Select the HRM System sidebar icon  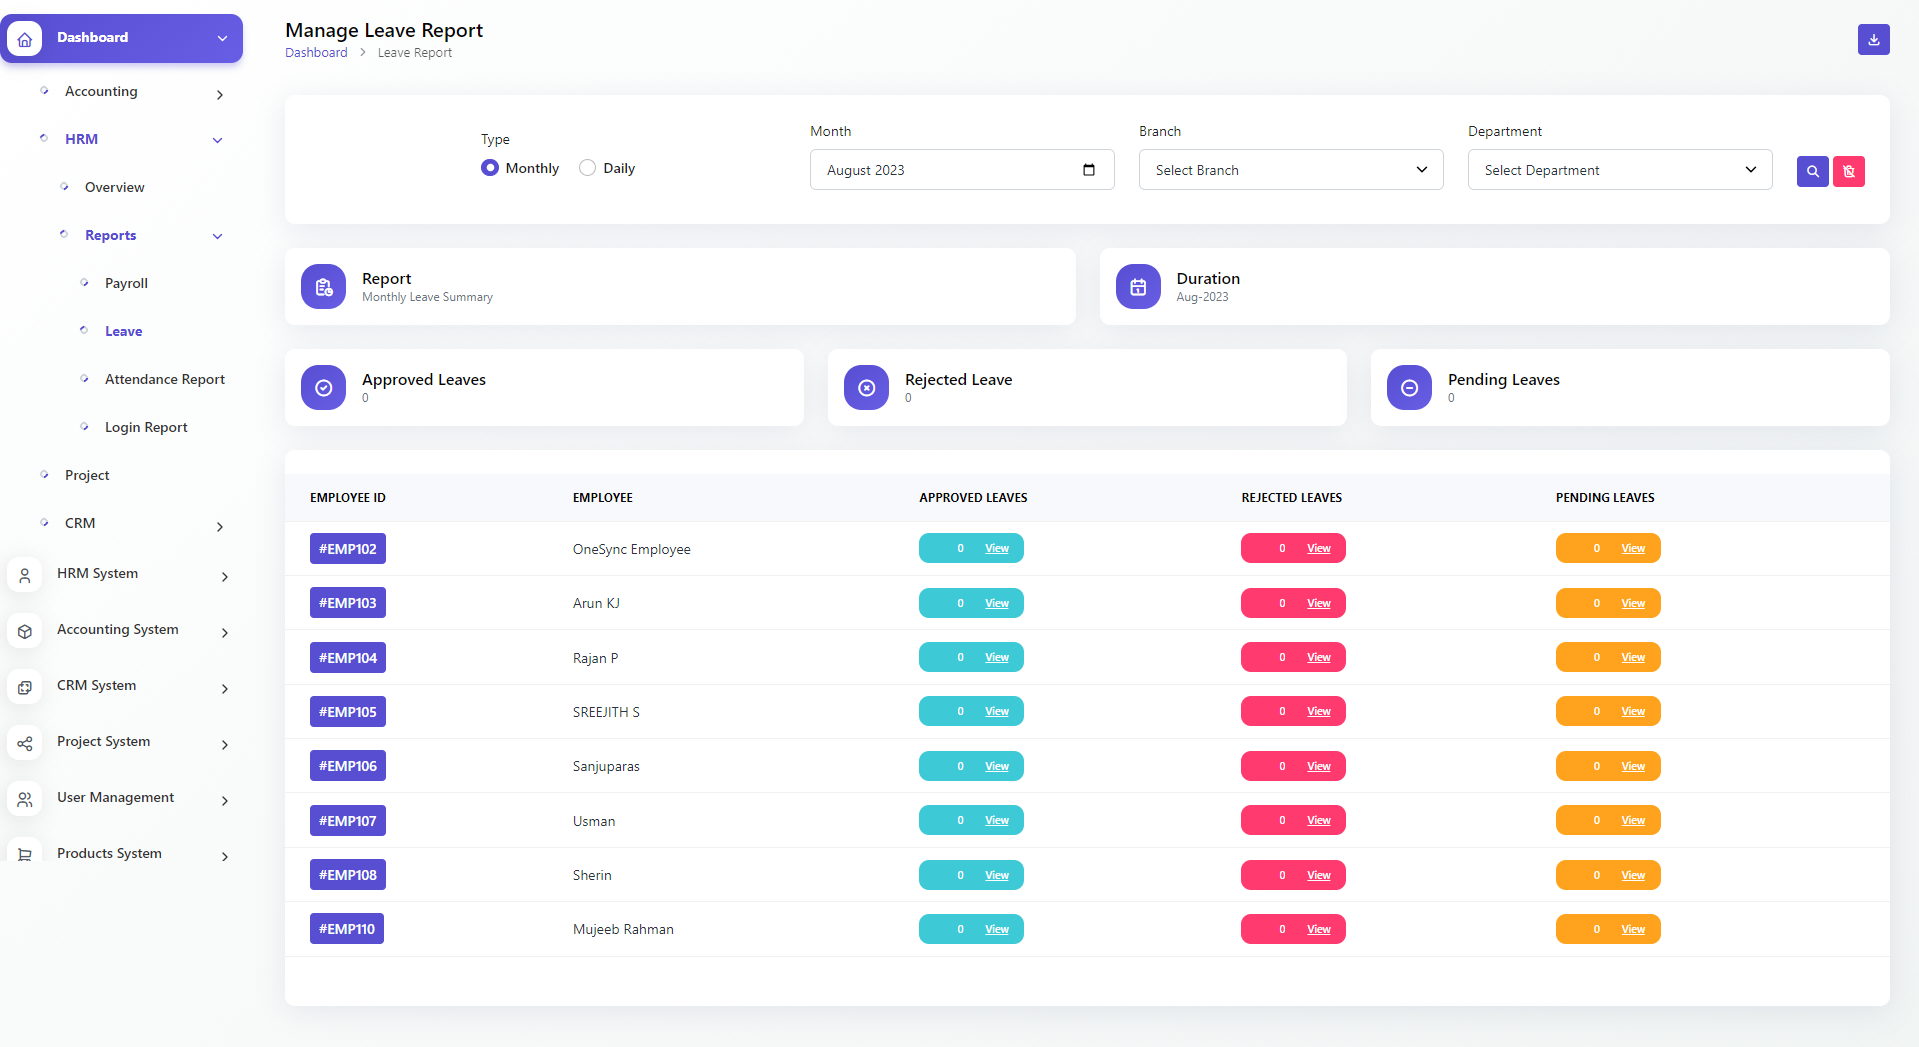tap(24, 575)
